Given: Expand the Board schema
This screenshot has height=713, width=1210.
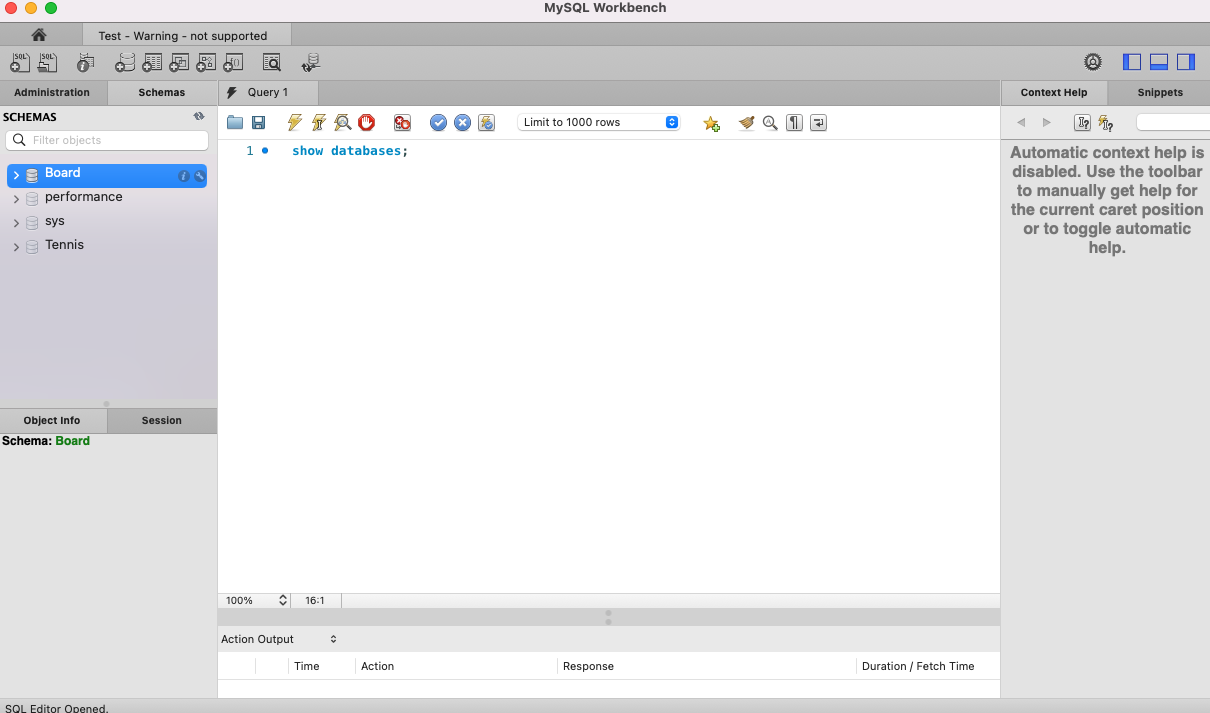Looking at the screenshot, I should [x=16, y=175].
